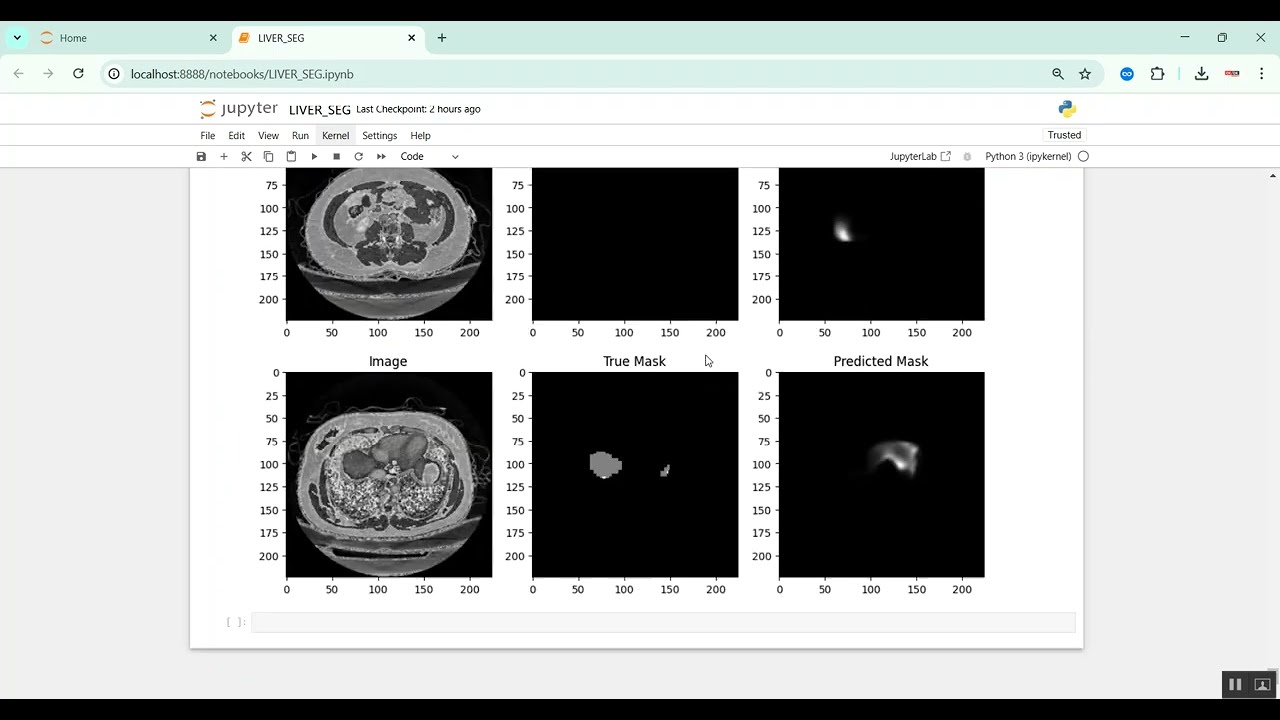Restart the kernel with the circular arrow icon
This screenshot has width=1280, height=720.
pos(358,156)
